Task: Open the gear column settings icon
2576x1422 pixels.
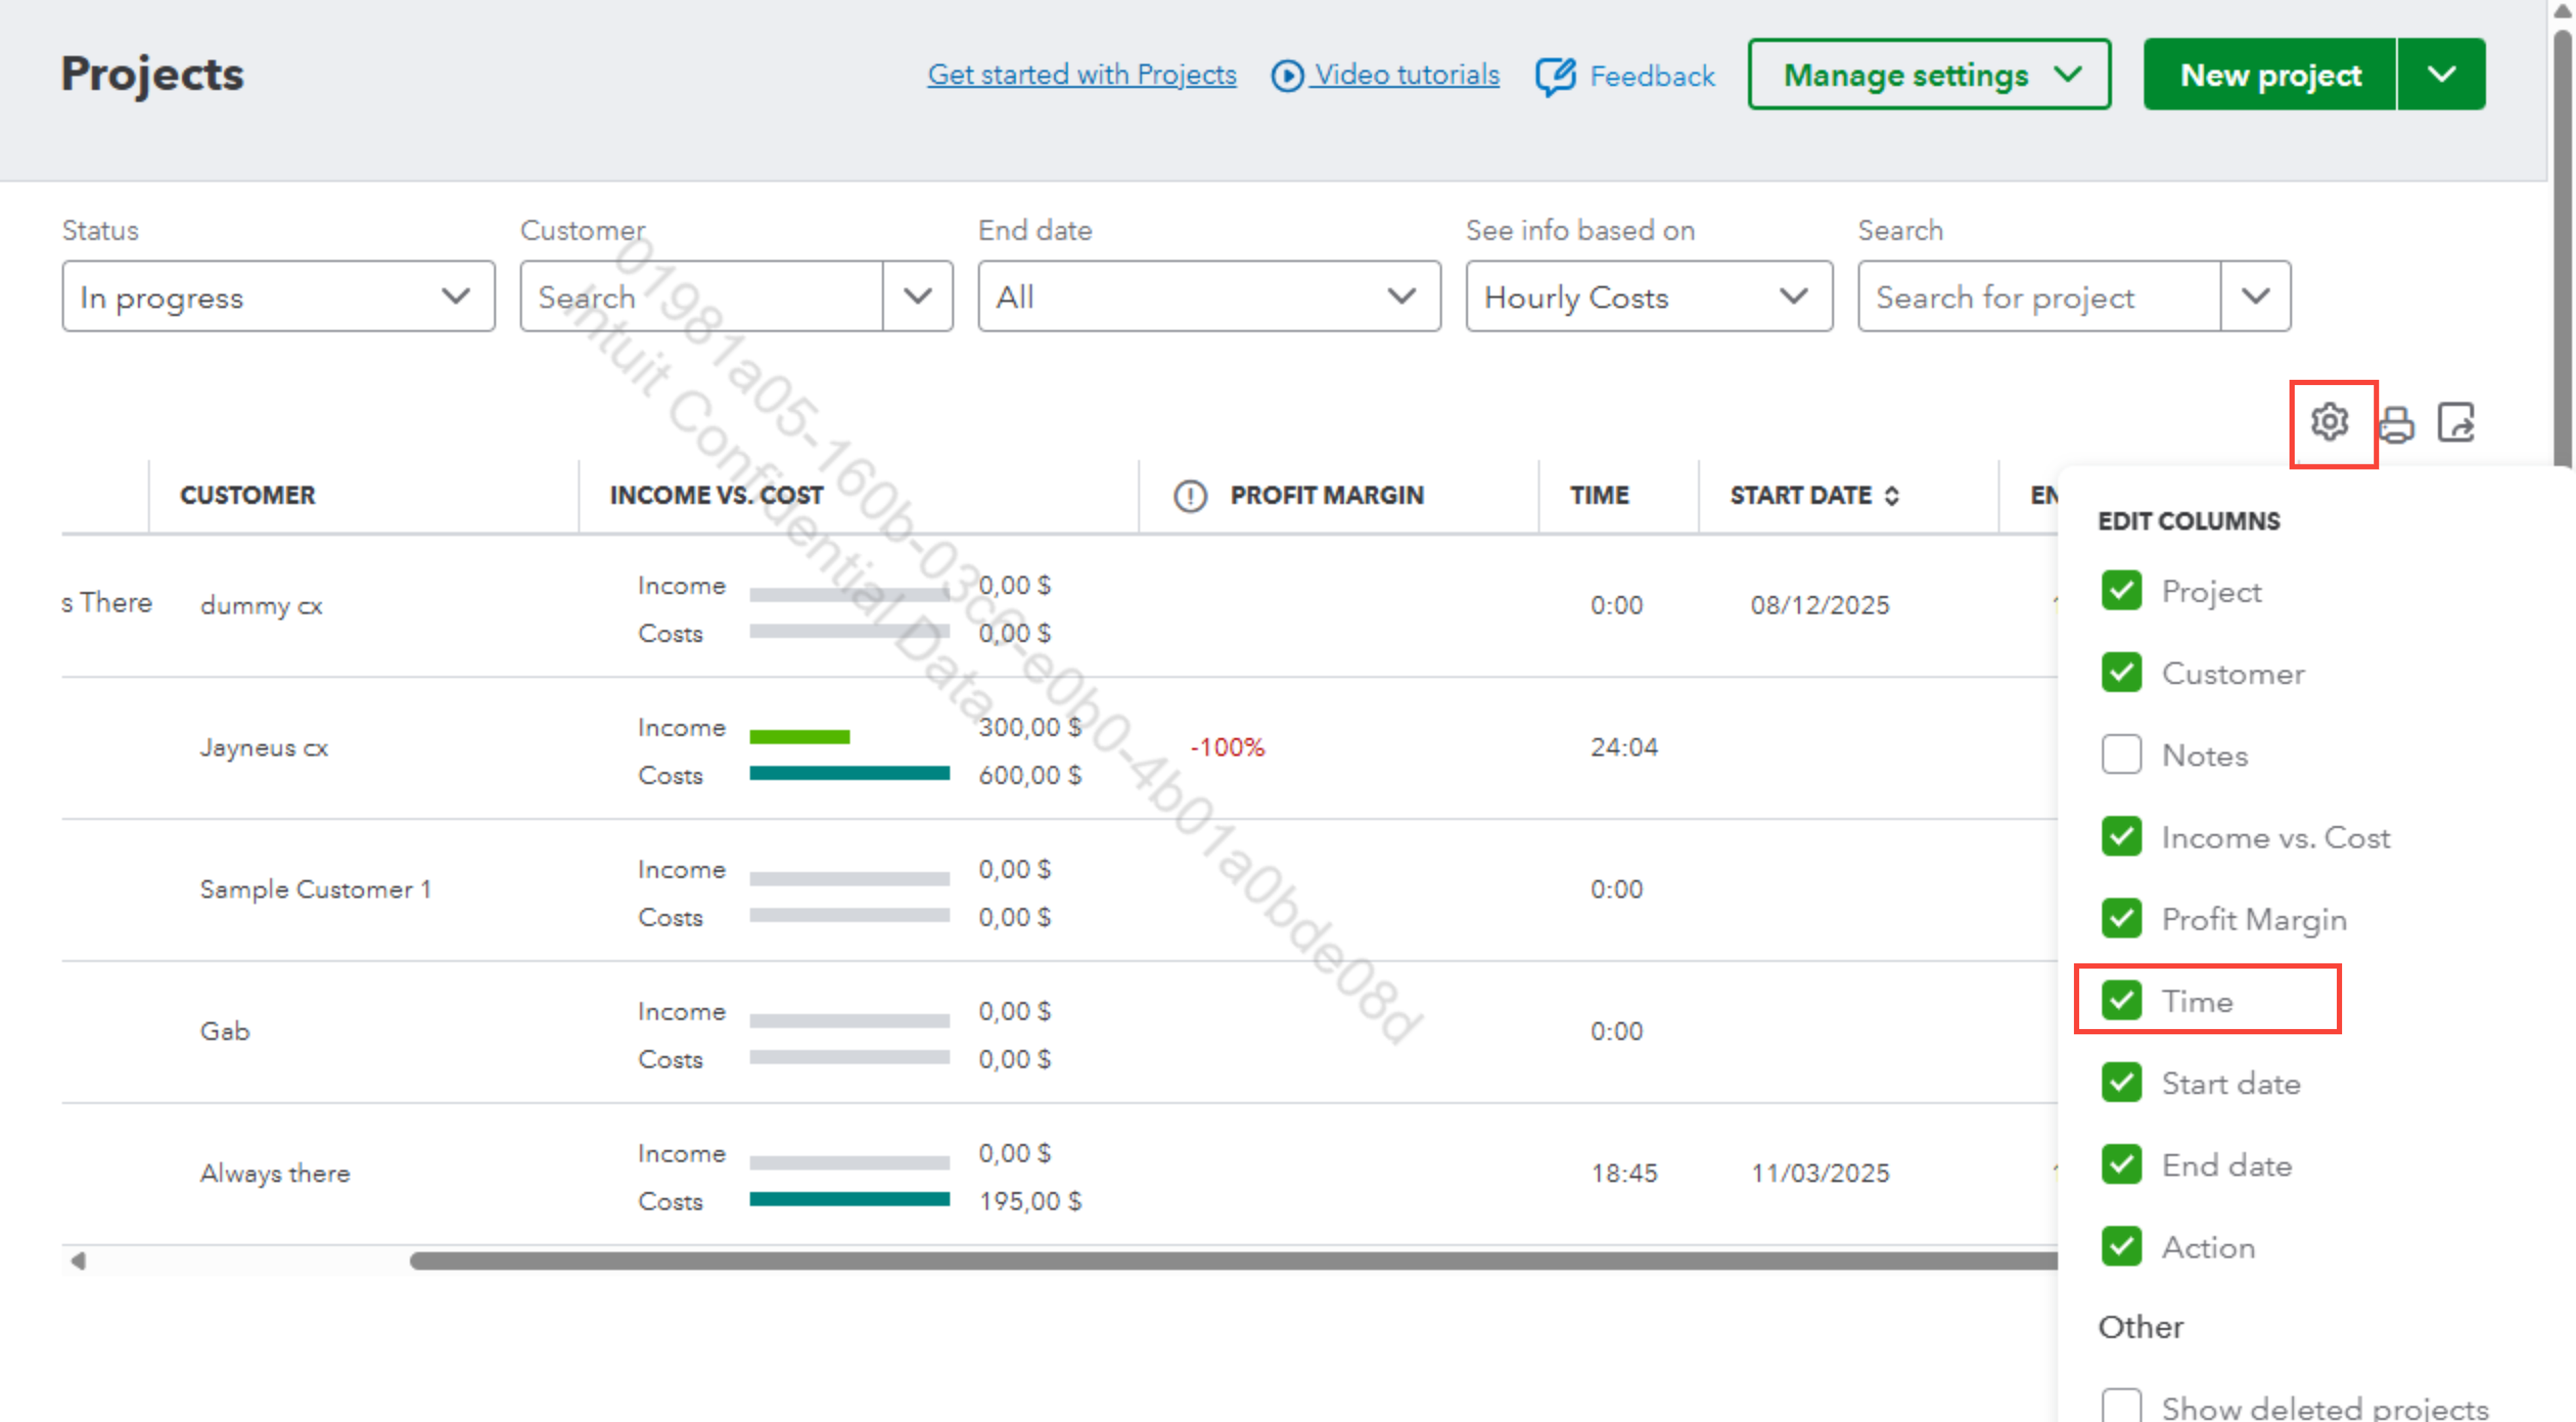Action: pyautogui.click(x=2329, y=422)
